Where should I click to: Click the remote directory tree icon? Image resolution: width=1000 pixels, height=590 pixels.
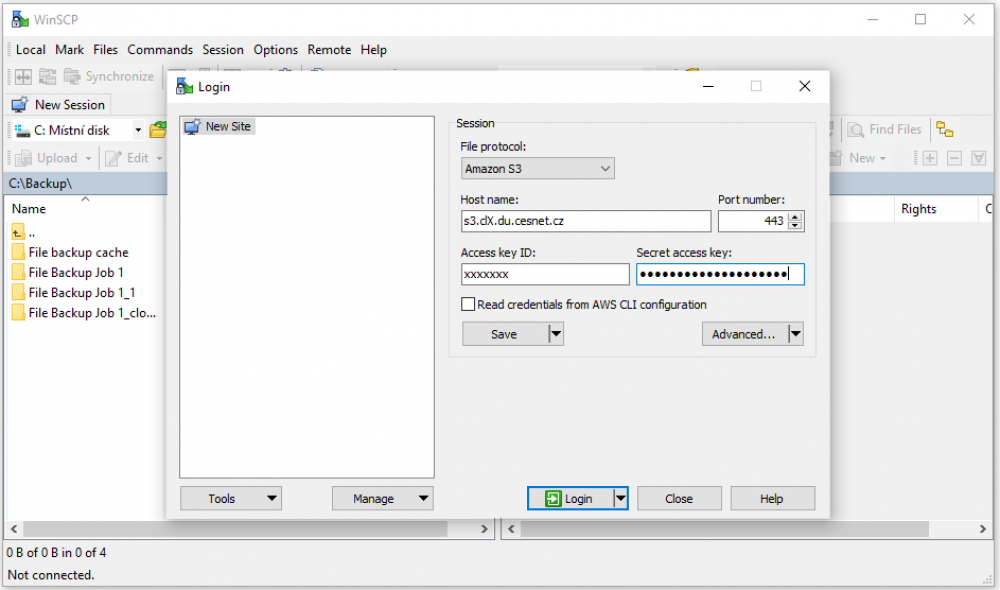pyautogui.click(x=945, y=129)
